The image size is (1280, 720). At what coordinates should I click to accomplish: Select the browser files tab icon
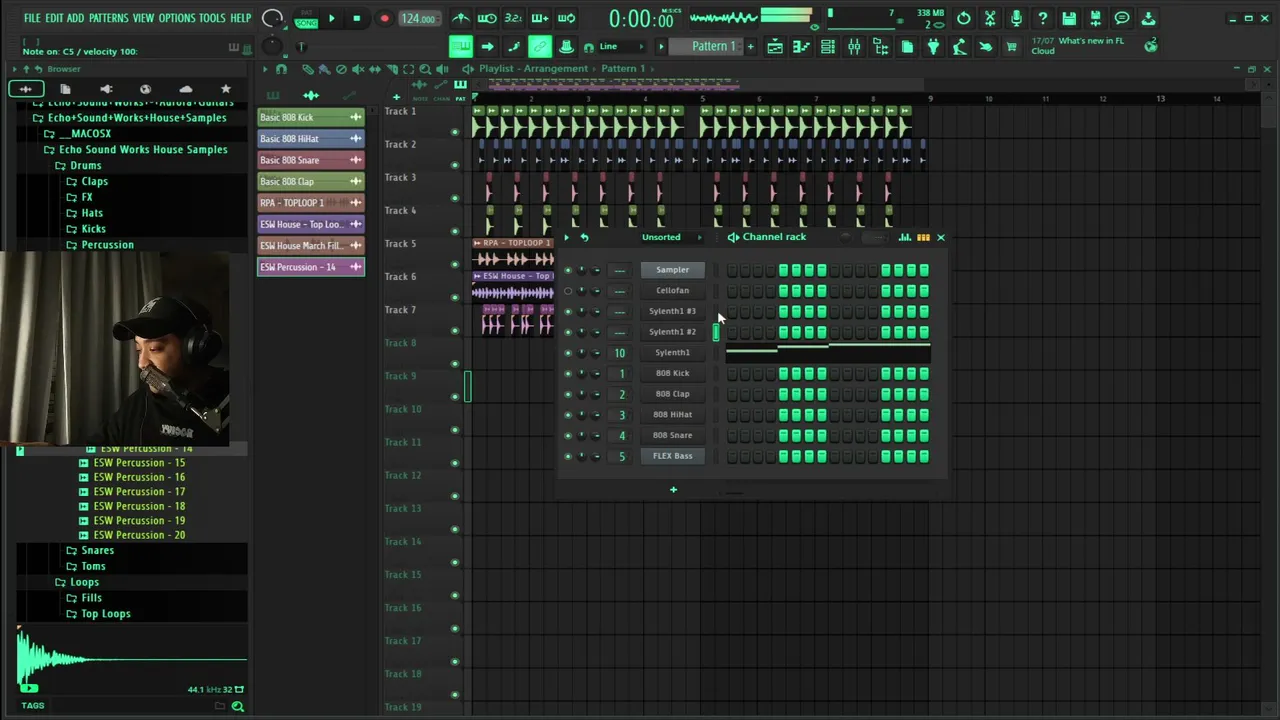click(65, 89)
